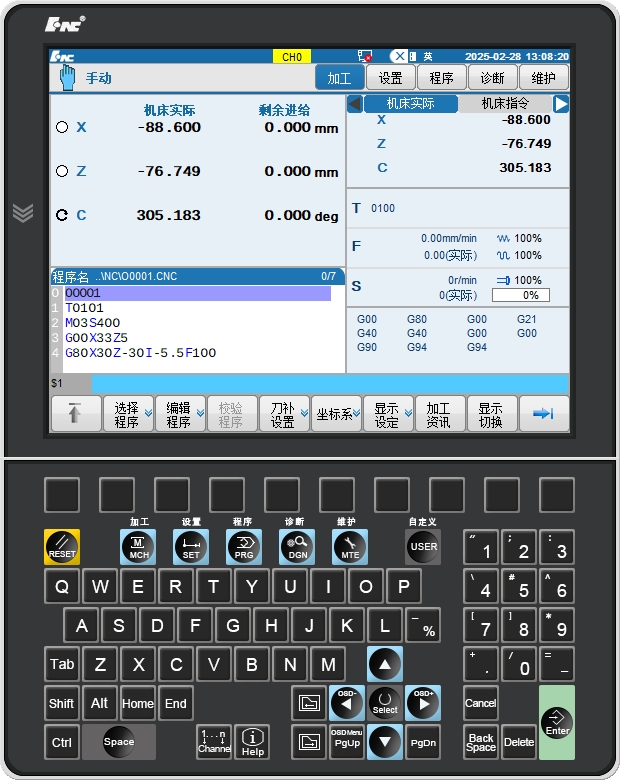The height and width of the screenshot is (780, 620).
Task: Expand the 选择程序 softkey menu
Action: pyautogui.click(x=128, y=414)
